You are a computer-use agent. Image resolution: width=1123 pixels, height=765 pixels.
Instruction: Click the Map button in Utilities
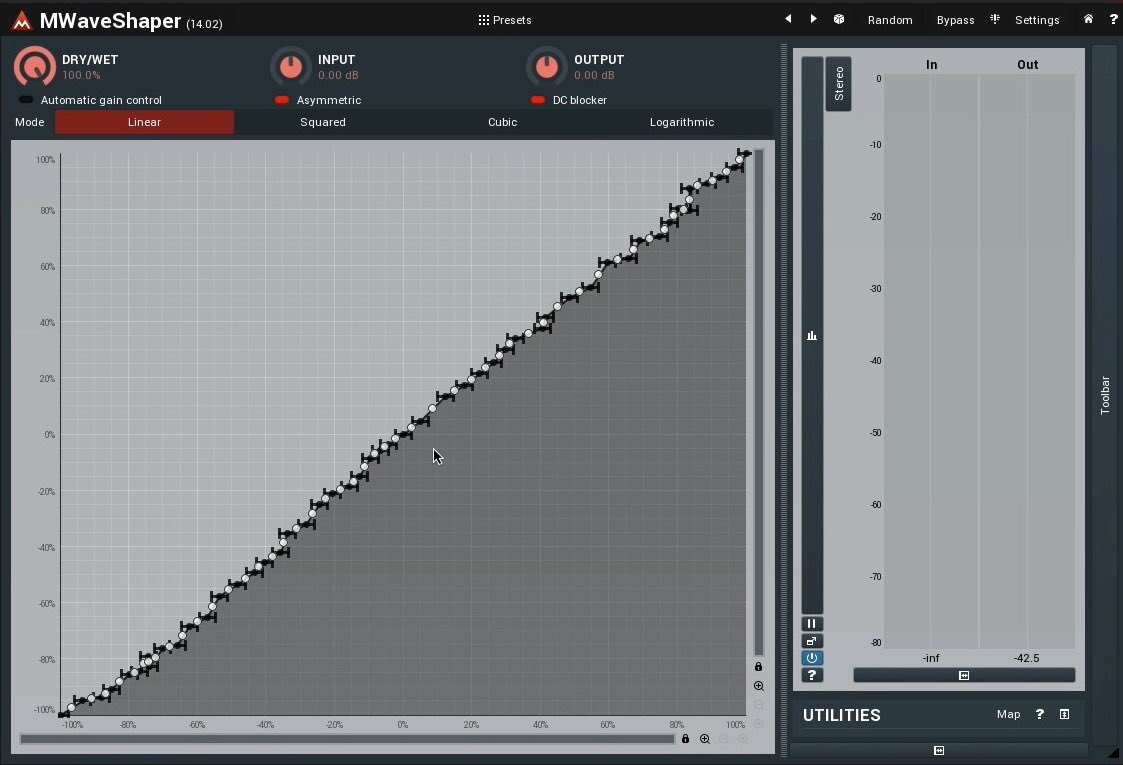[1008, 714]
